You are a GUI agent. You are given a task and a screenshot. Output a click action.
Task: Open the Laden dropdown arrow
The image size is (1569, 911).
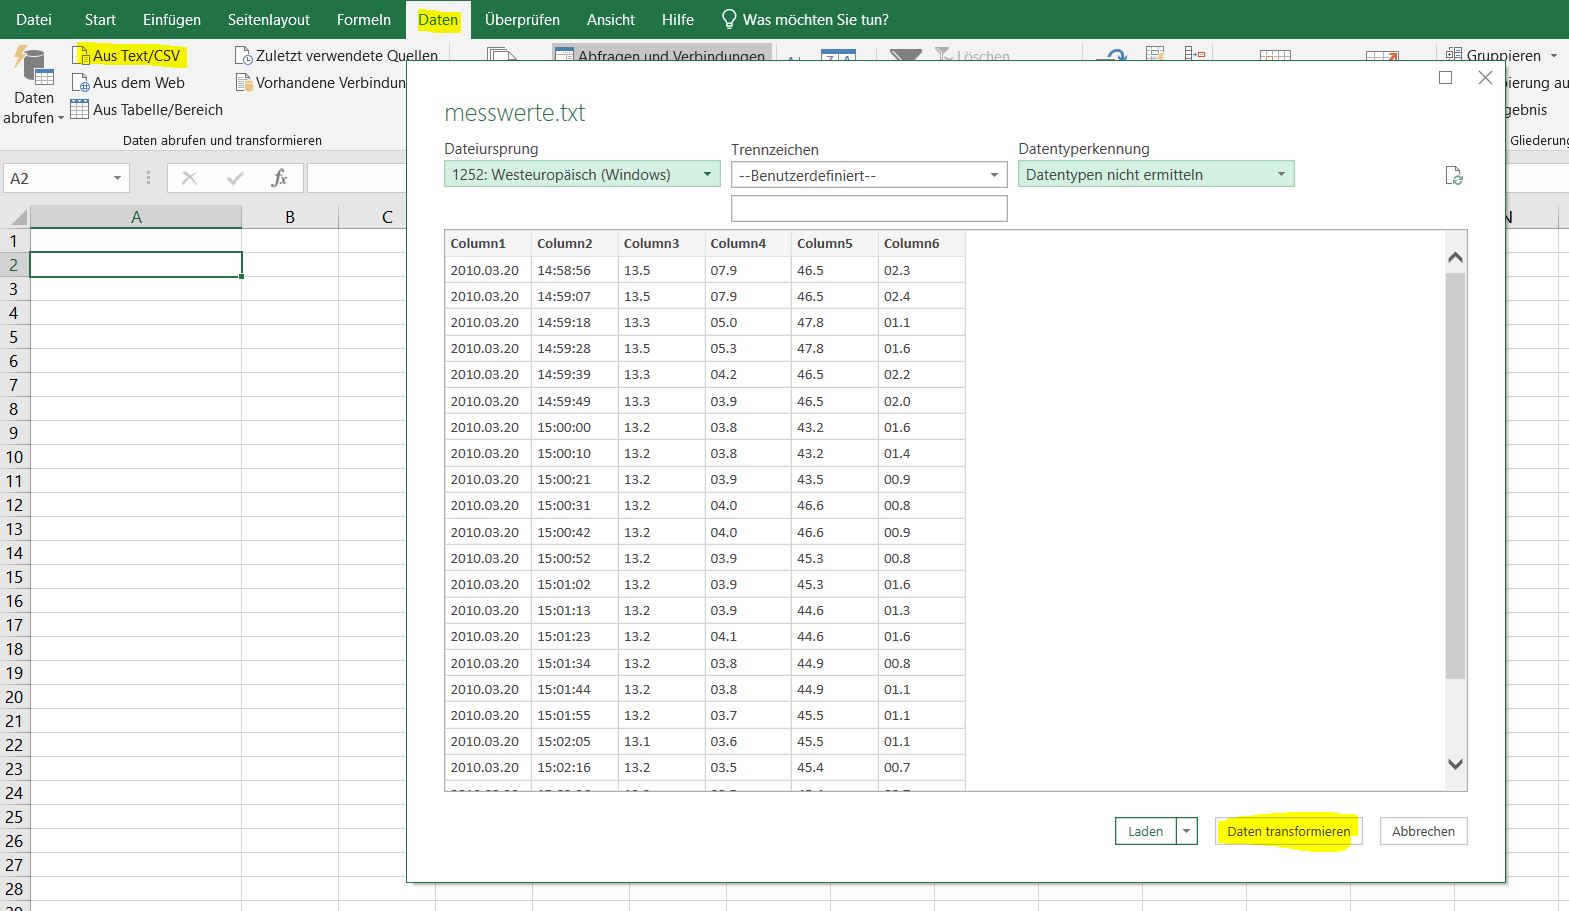pyautogui.click(x=1187, y=831)
